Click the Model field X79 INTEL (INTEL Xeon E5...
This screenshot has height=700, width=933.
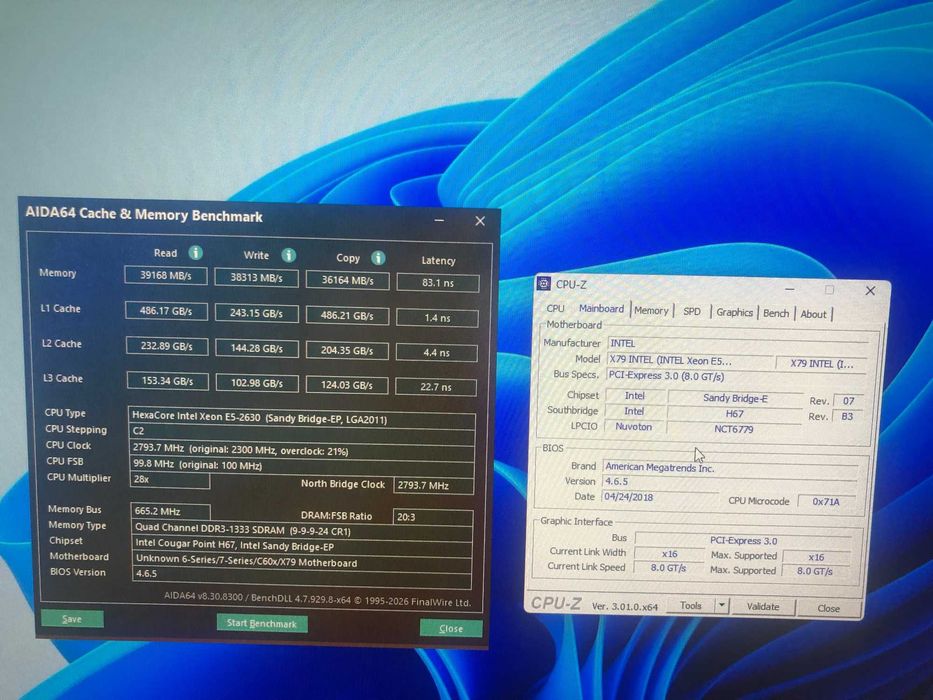tap(690, 360)
